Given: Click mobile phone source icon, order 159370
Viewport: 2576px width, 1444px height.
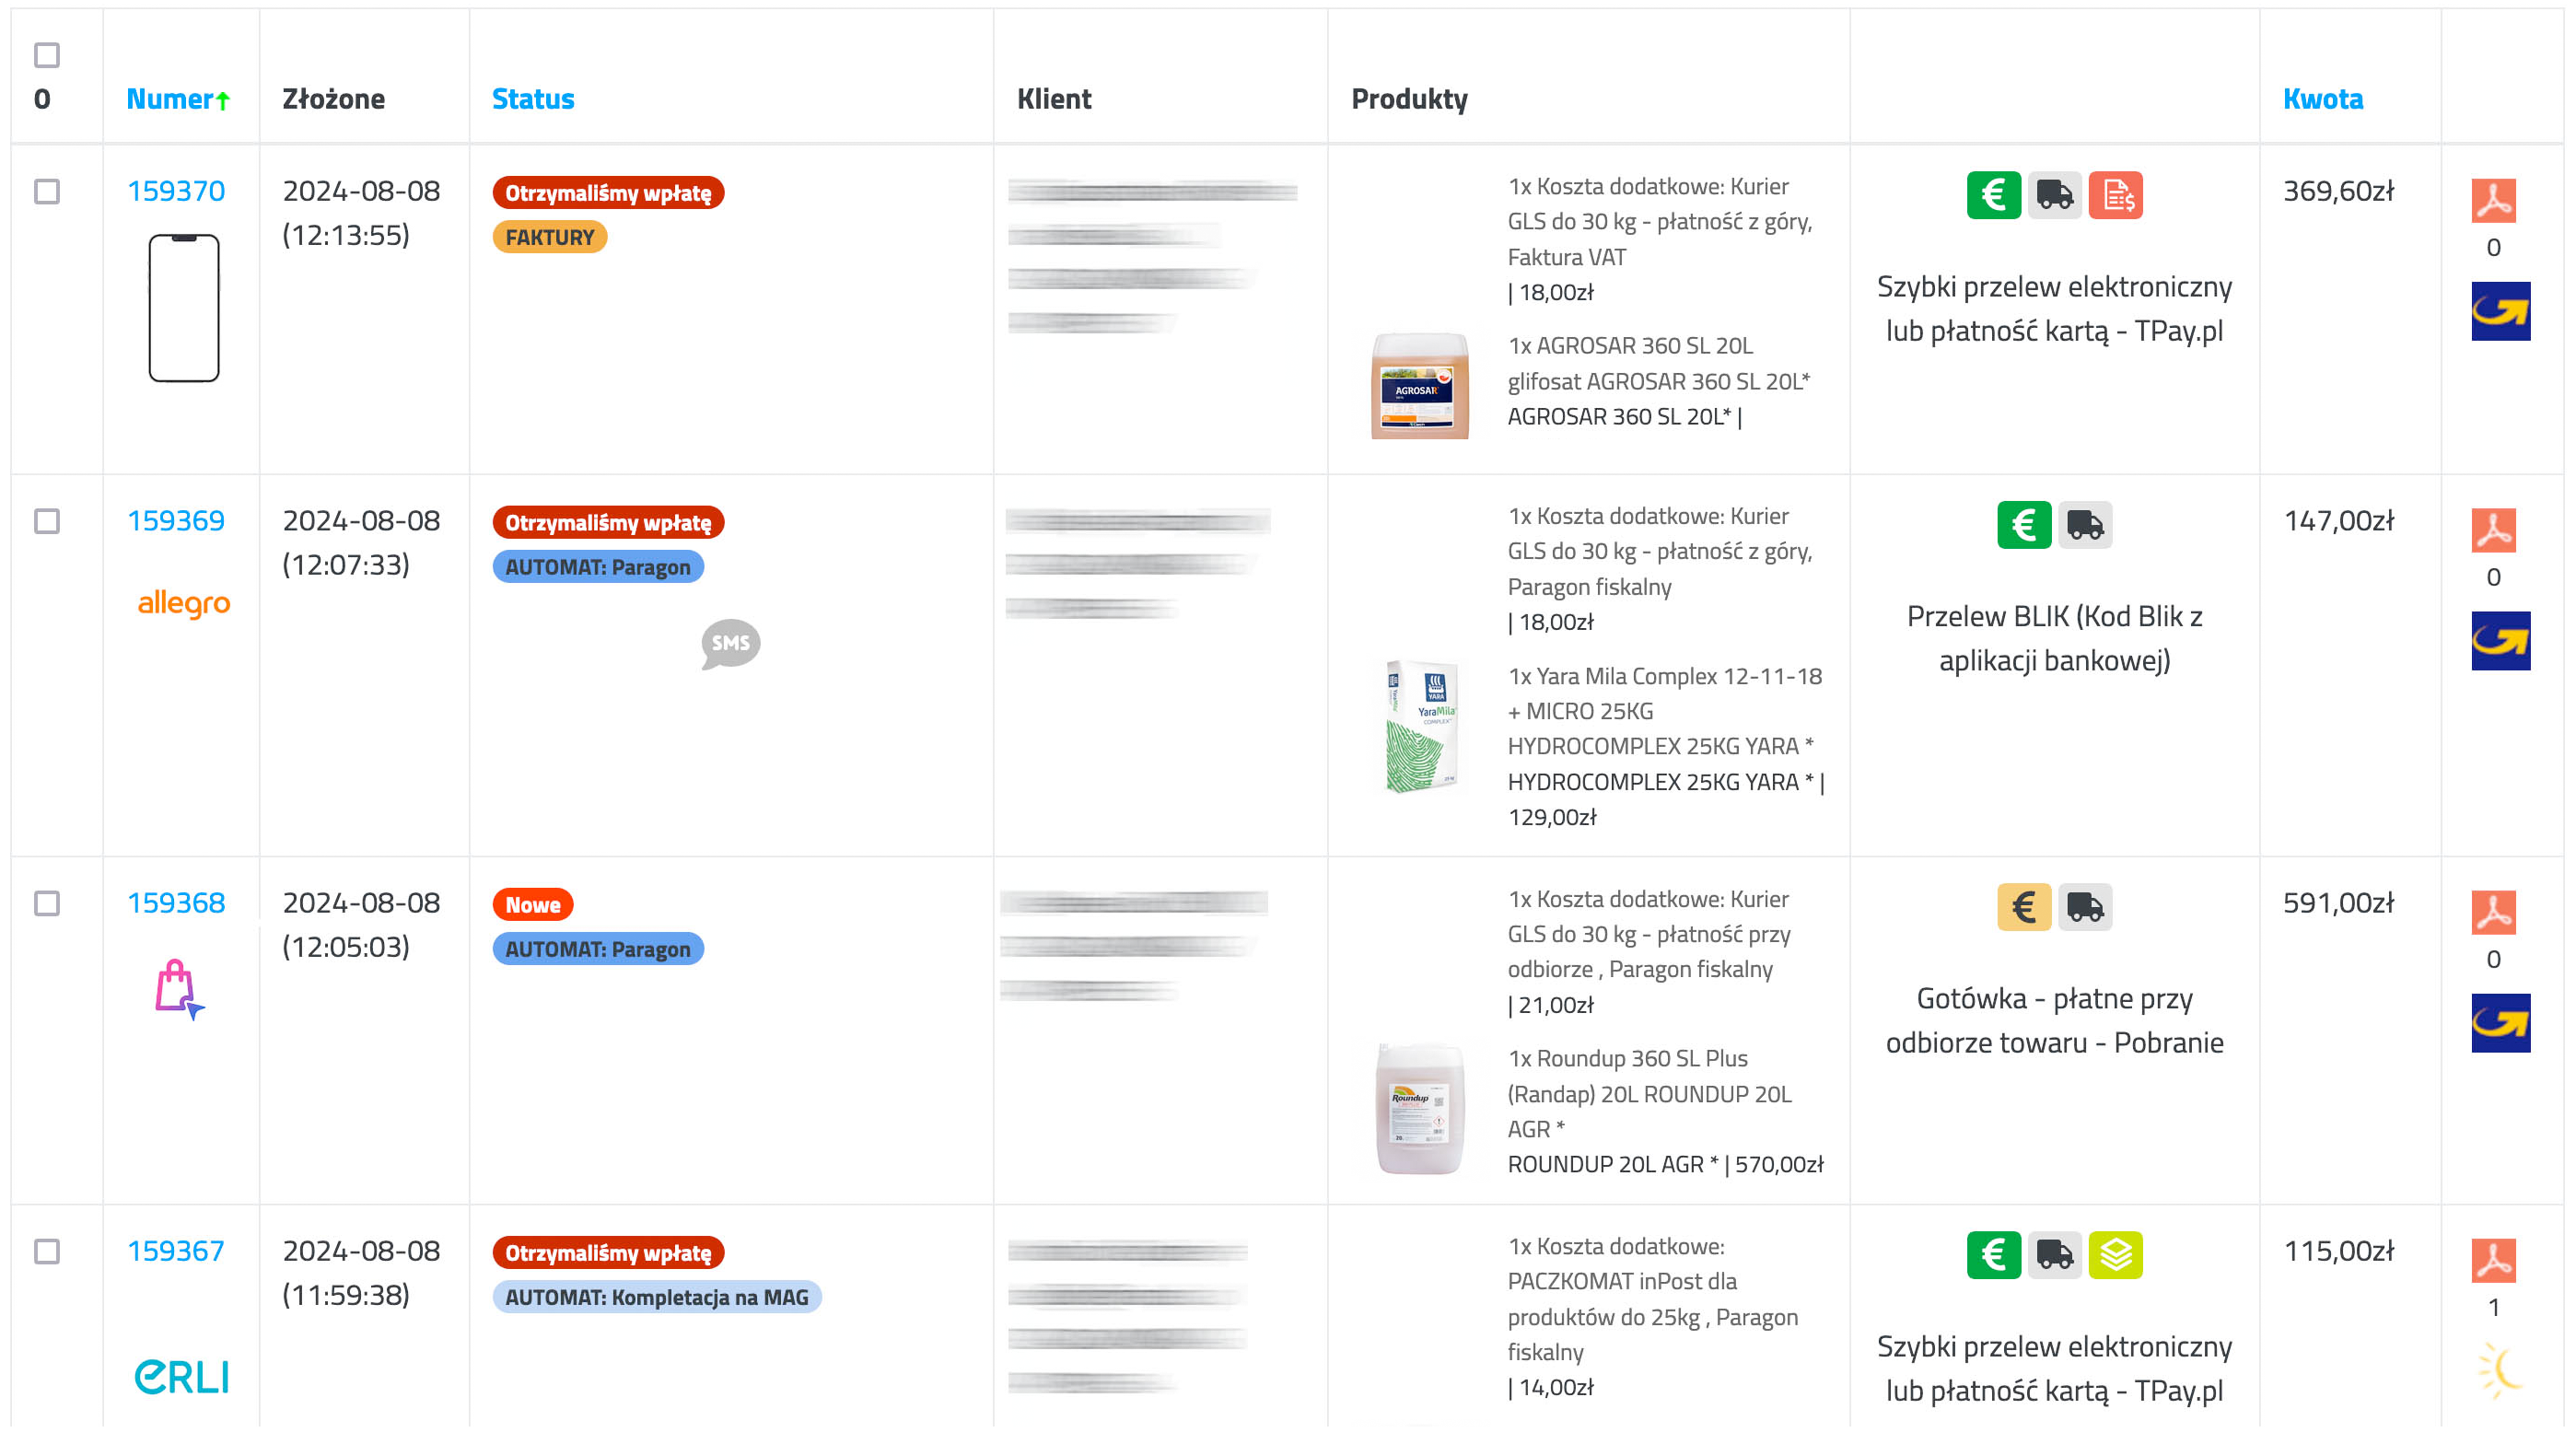Looking at the screenshot, I should point(184,308).
